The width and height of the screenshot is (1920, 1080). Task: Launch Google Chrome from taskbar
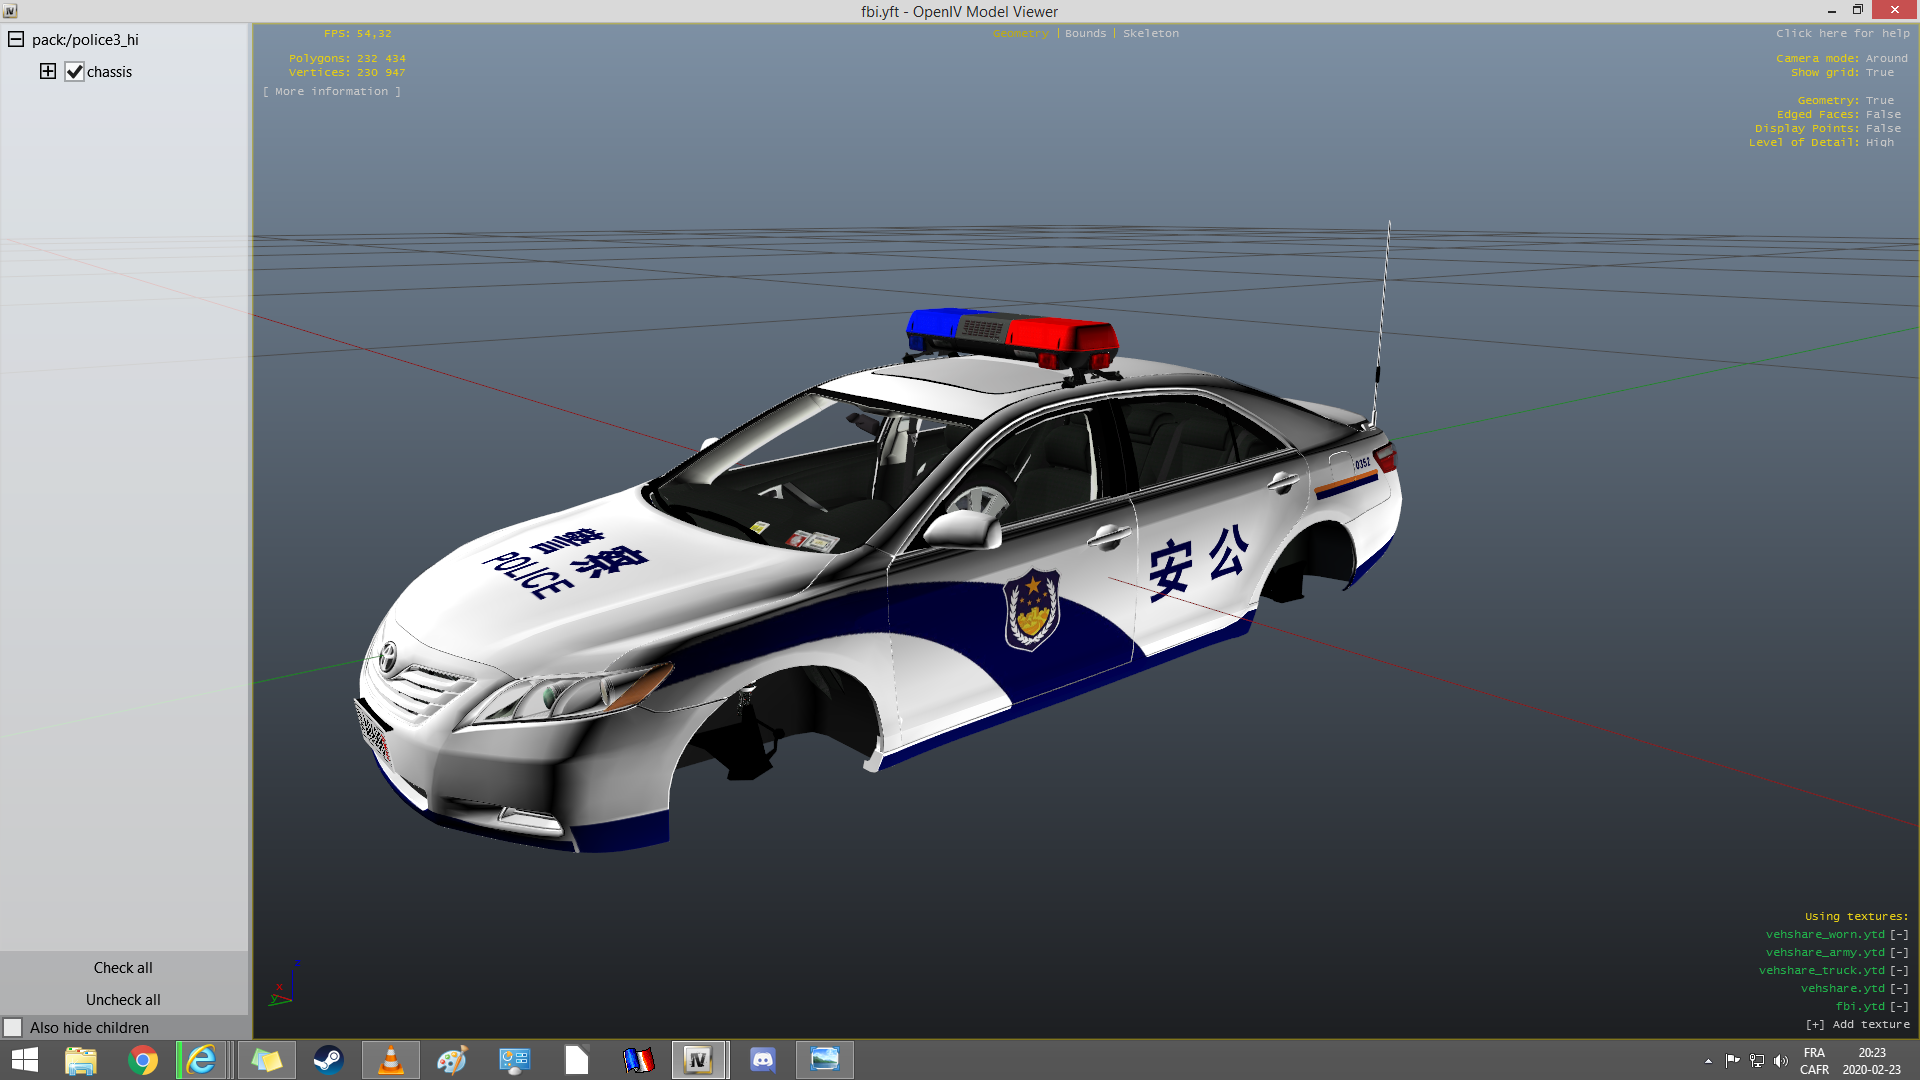[x=143, y=1059]
